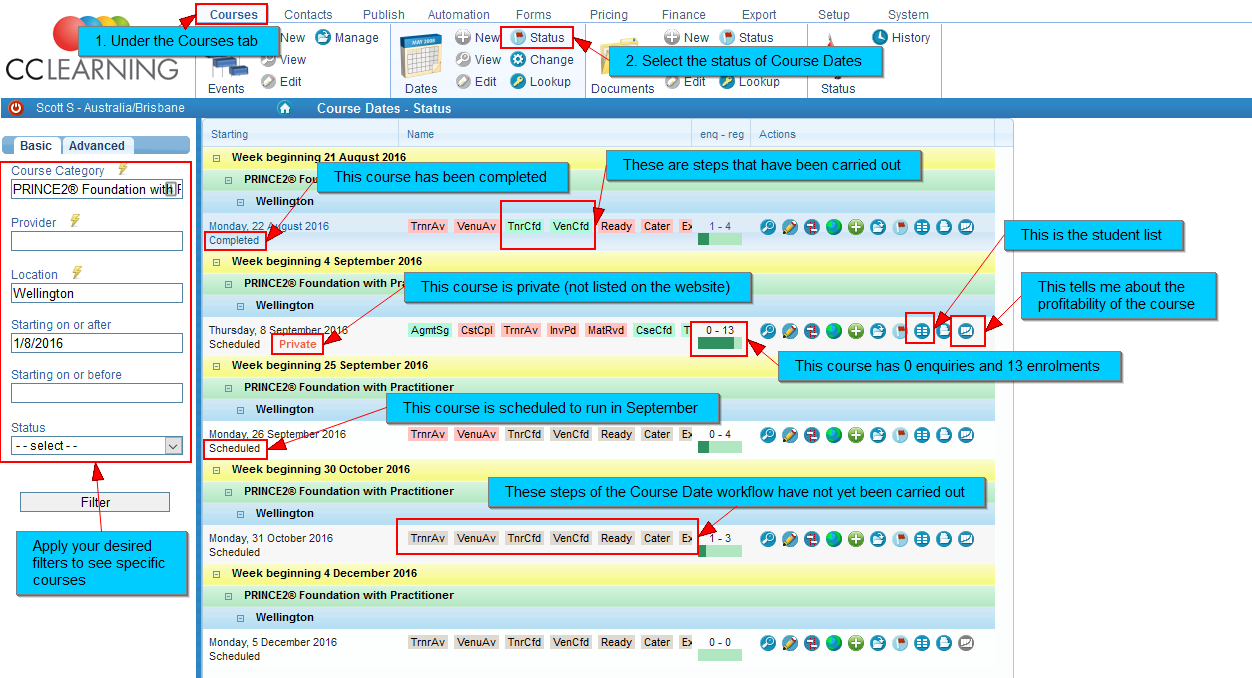Click the Location input field
This screenshot has height=678, width=1252.
tap(97, 293)
